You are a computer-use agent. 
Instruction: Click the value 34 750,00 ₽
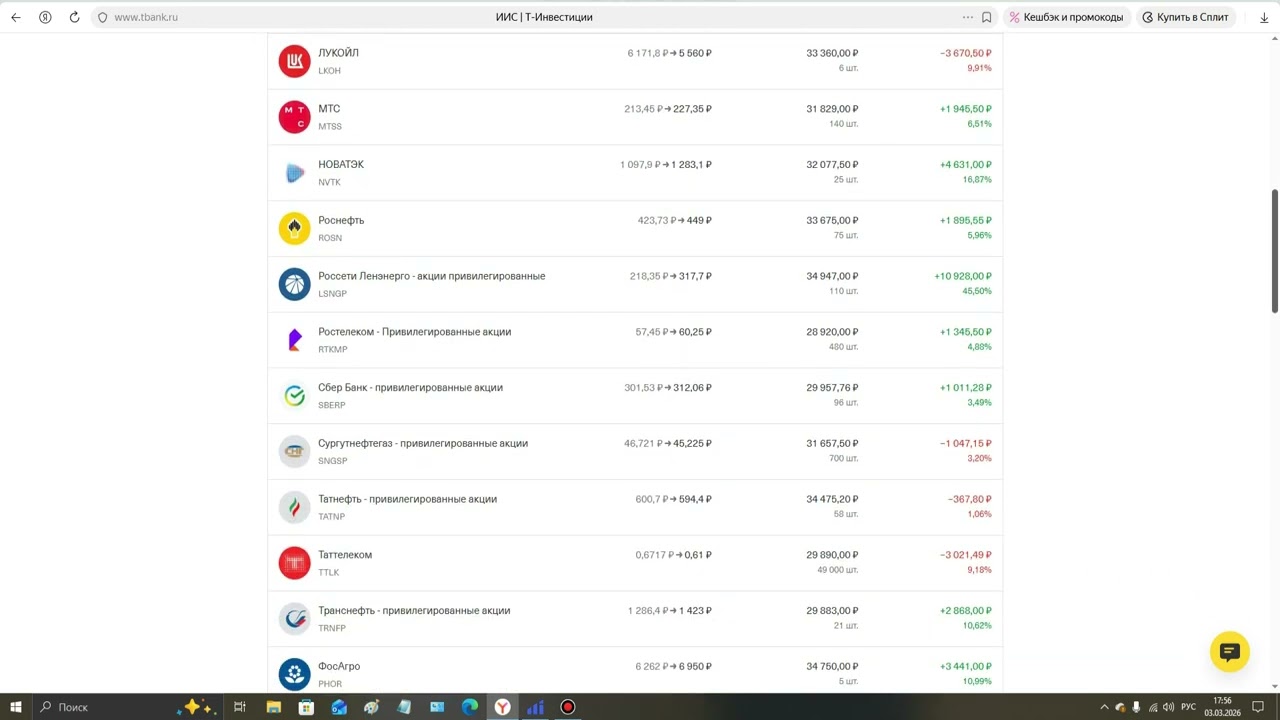(832, 667)
